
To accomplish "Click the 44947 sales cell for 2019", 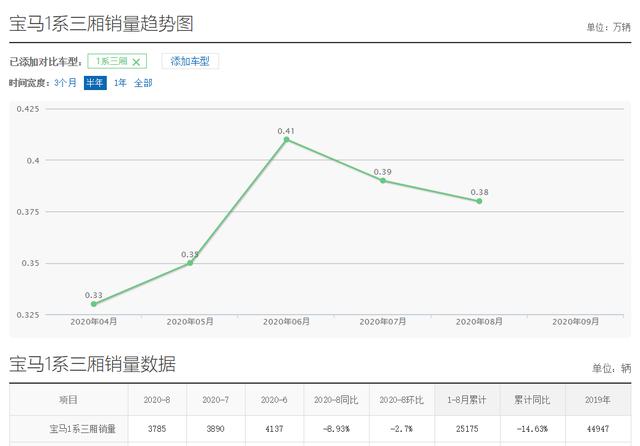I will (x=598, y=428).
